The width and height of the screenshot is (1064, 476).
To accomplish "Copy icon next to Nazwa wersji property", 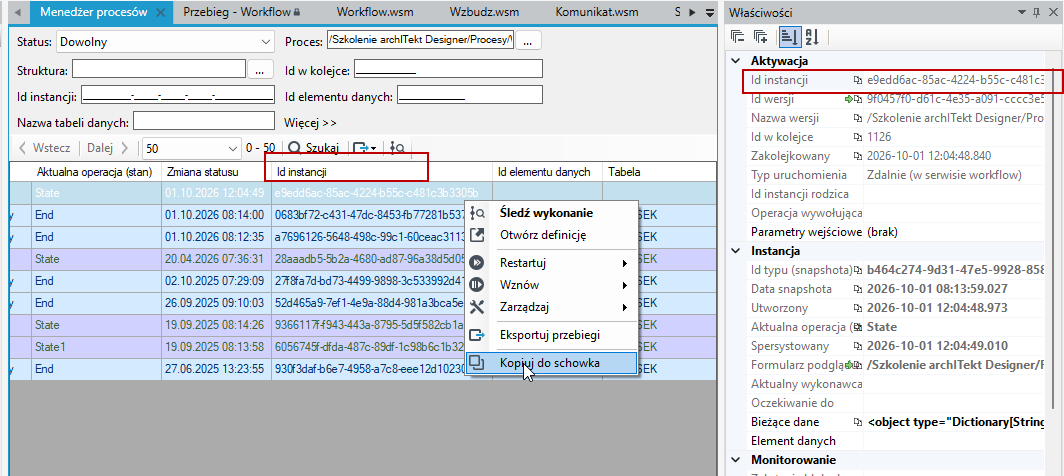I will [857, 118].
